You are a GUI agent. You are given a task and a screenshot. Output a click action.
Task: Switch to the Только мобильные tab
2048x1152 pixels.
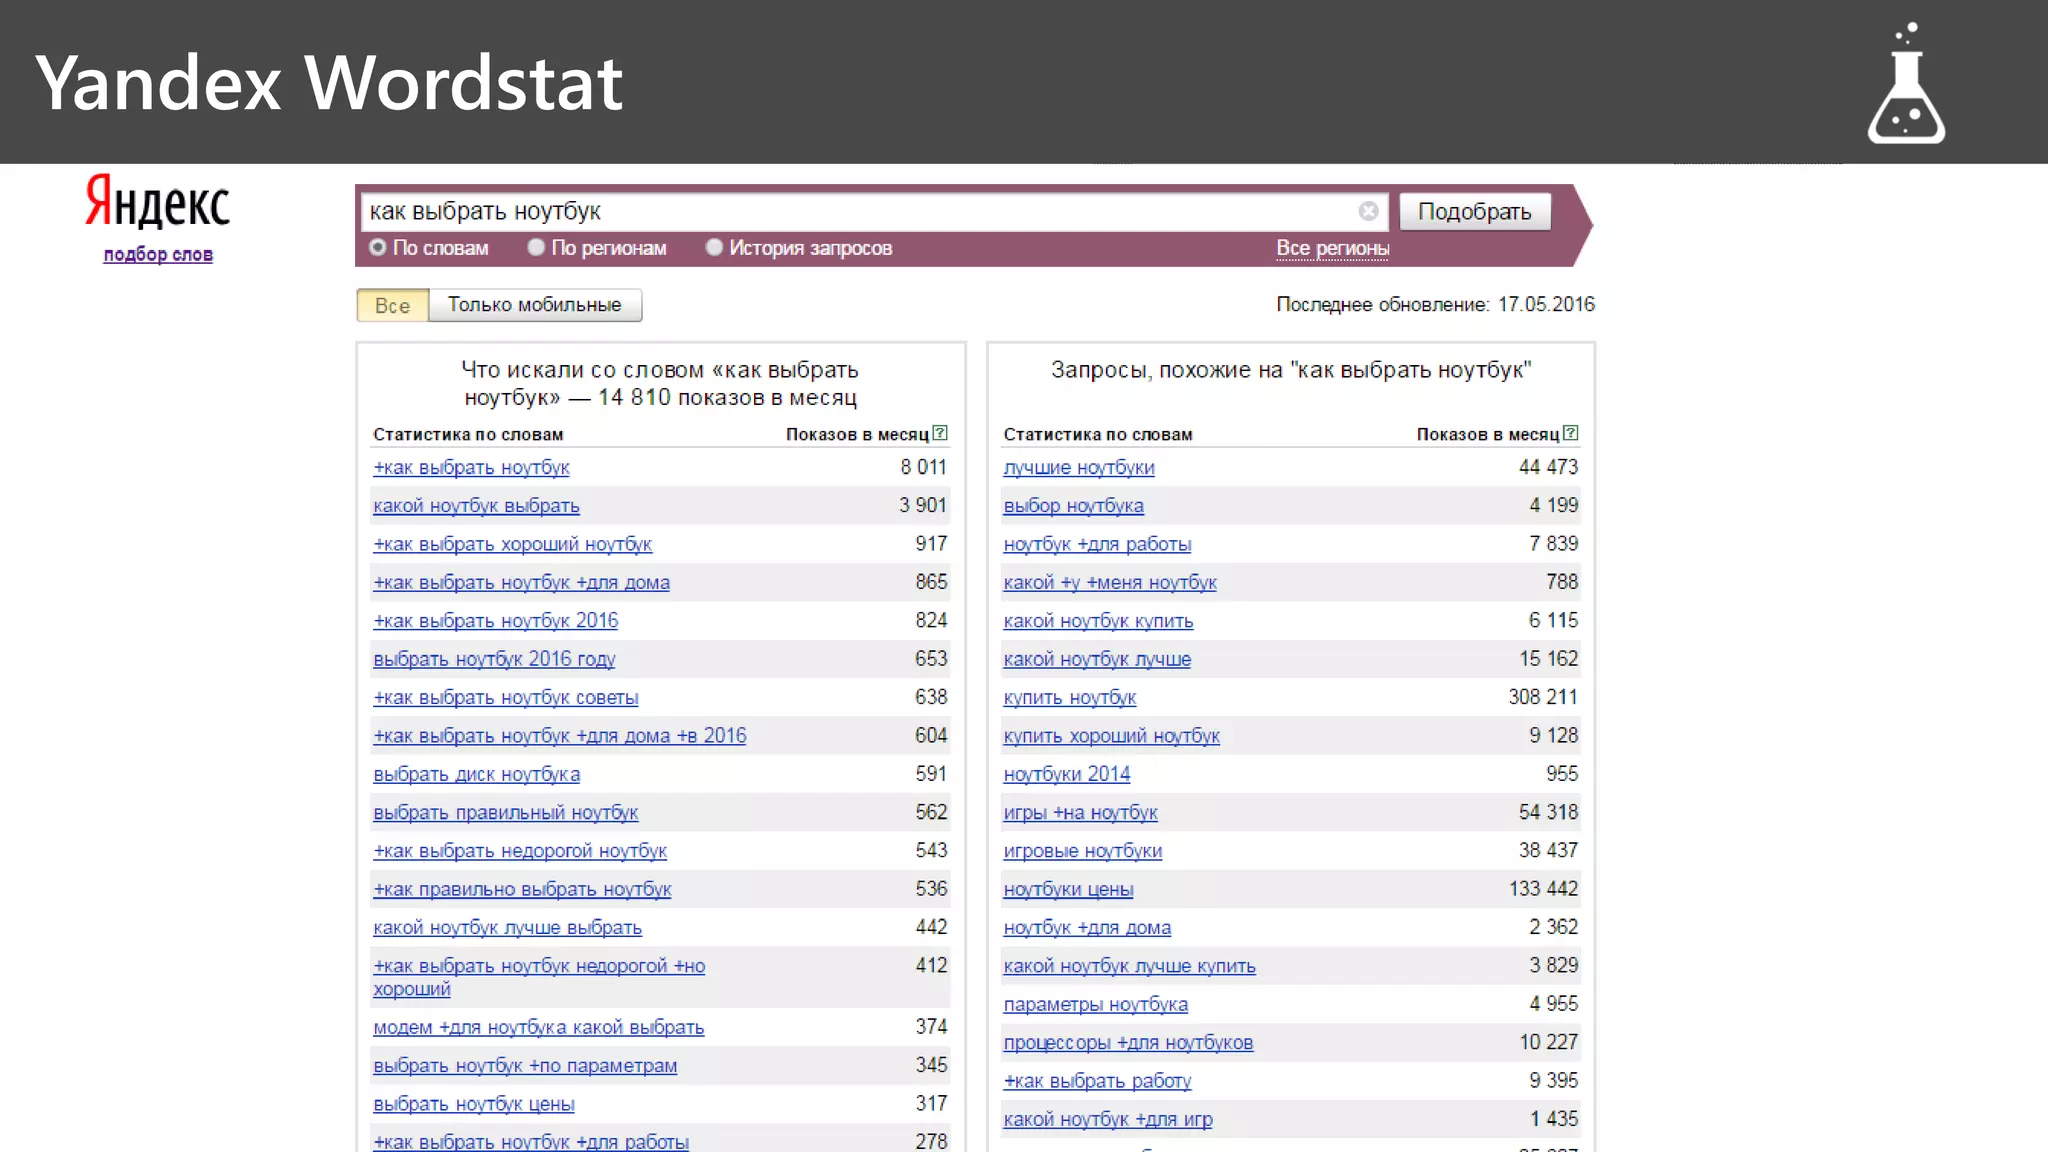click(535, 305)
